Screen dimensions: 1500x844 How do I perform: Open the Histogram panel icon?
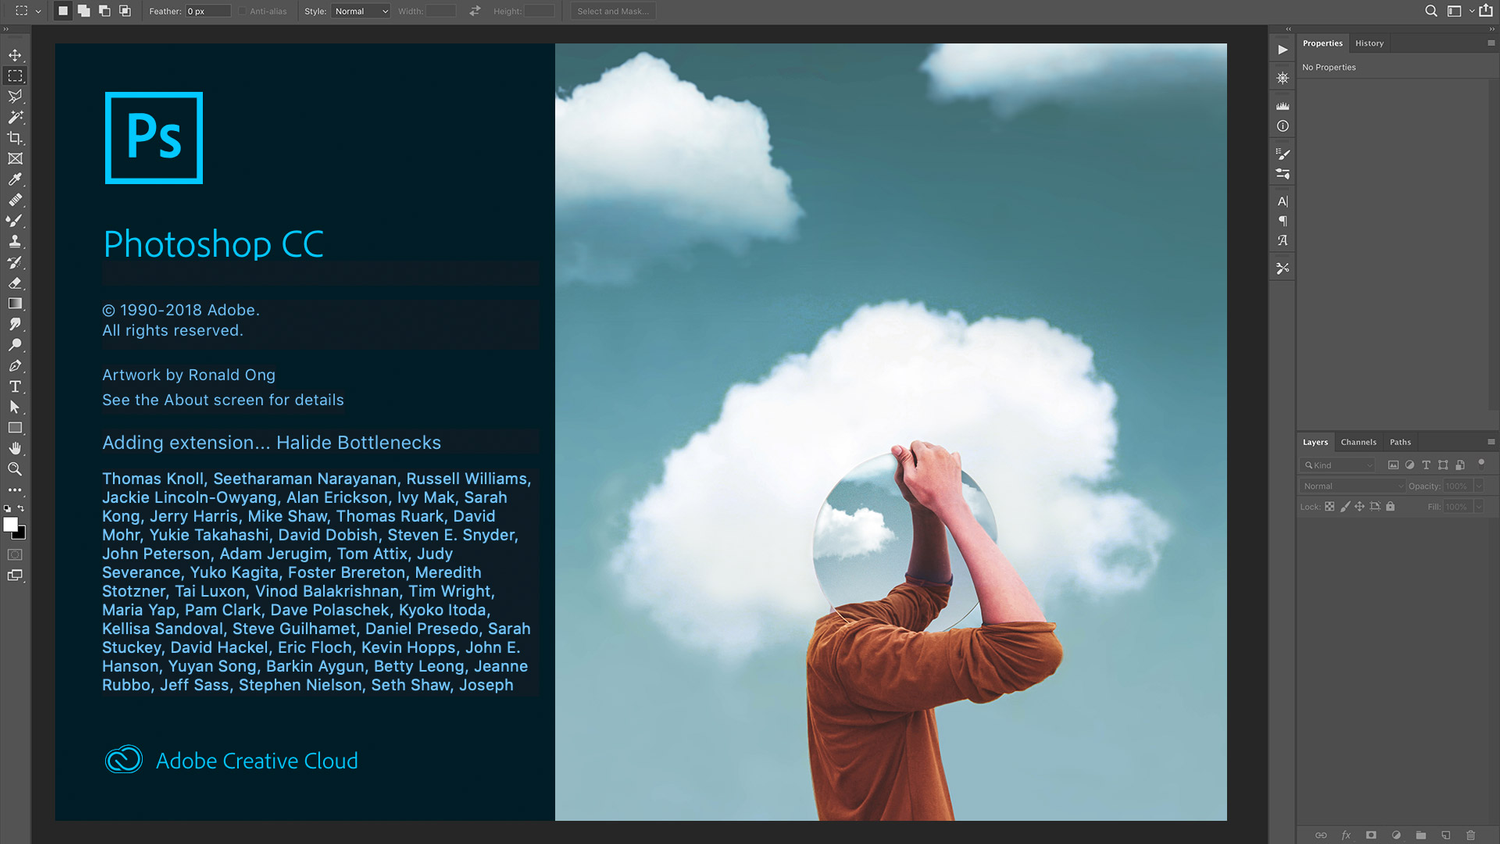[x=1283, y=105]
